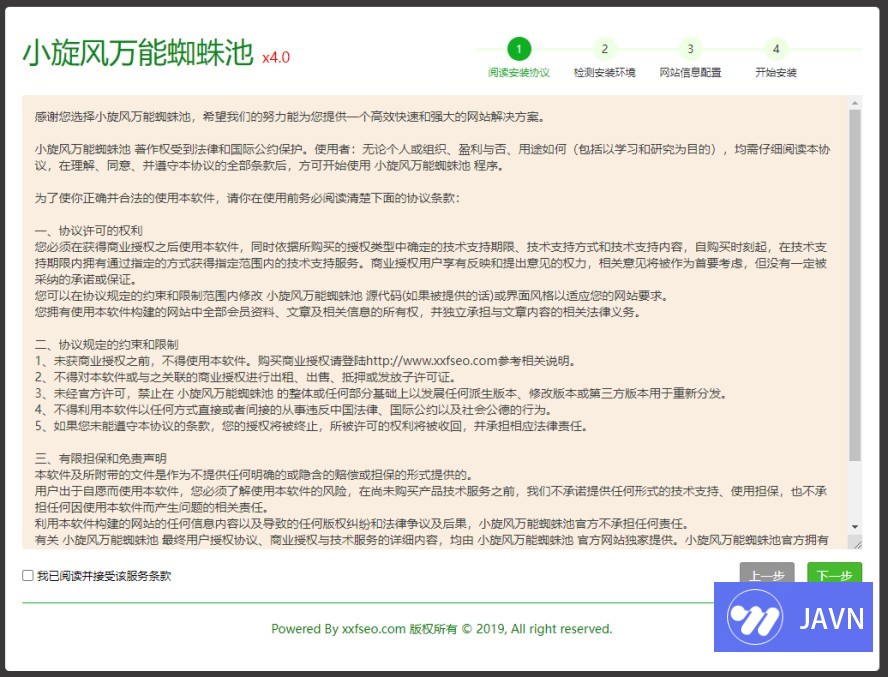Click clause 5 about 授权将被终止
888x677 pixels.
[311, 426]
